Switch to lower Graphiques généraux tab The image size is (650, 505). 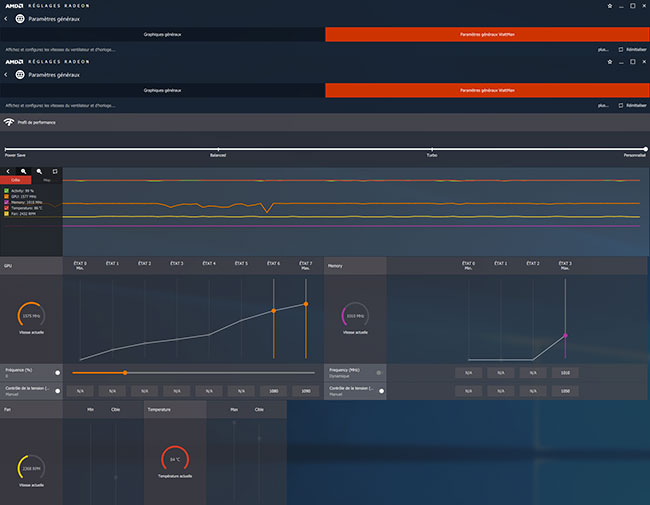coord(162,89)
